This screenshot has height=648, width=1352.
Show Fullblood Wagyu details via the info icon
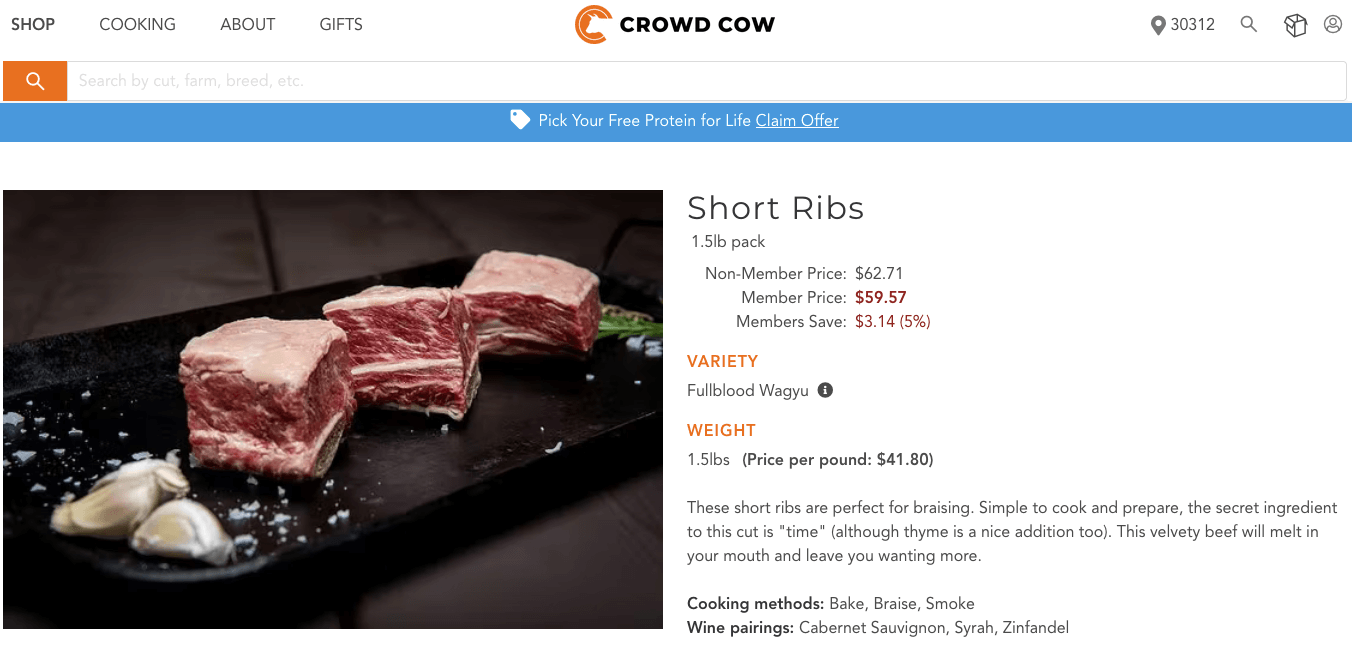tap(825, 390)
